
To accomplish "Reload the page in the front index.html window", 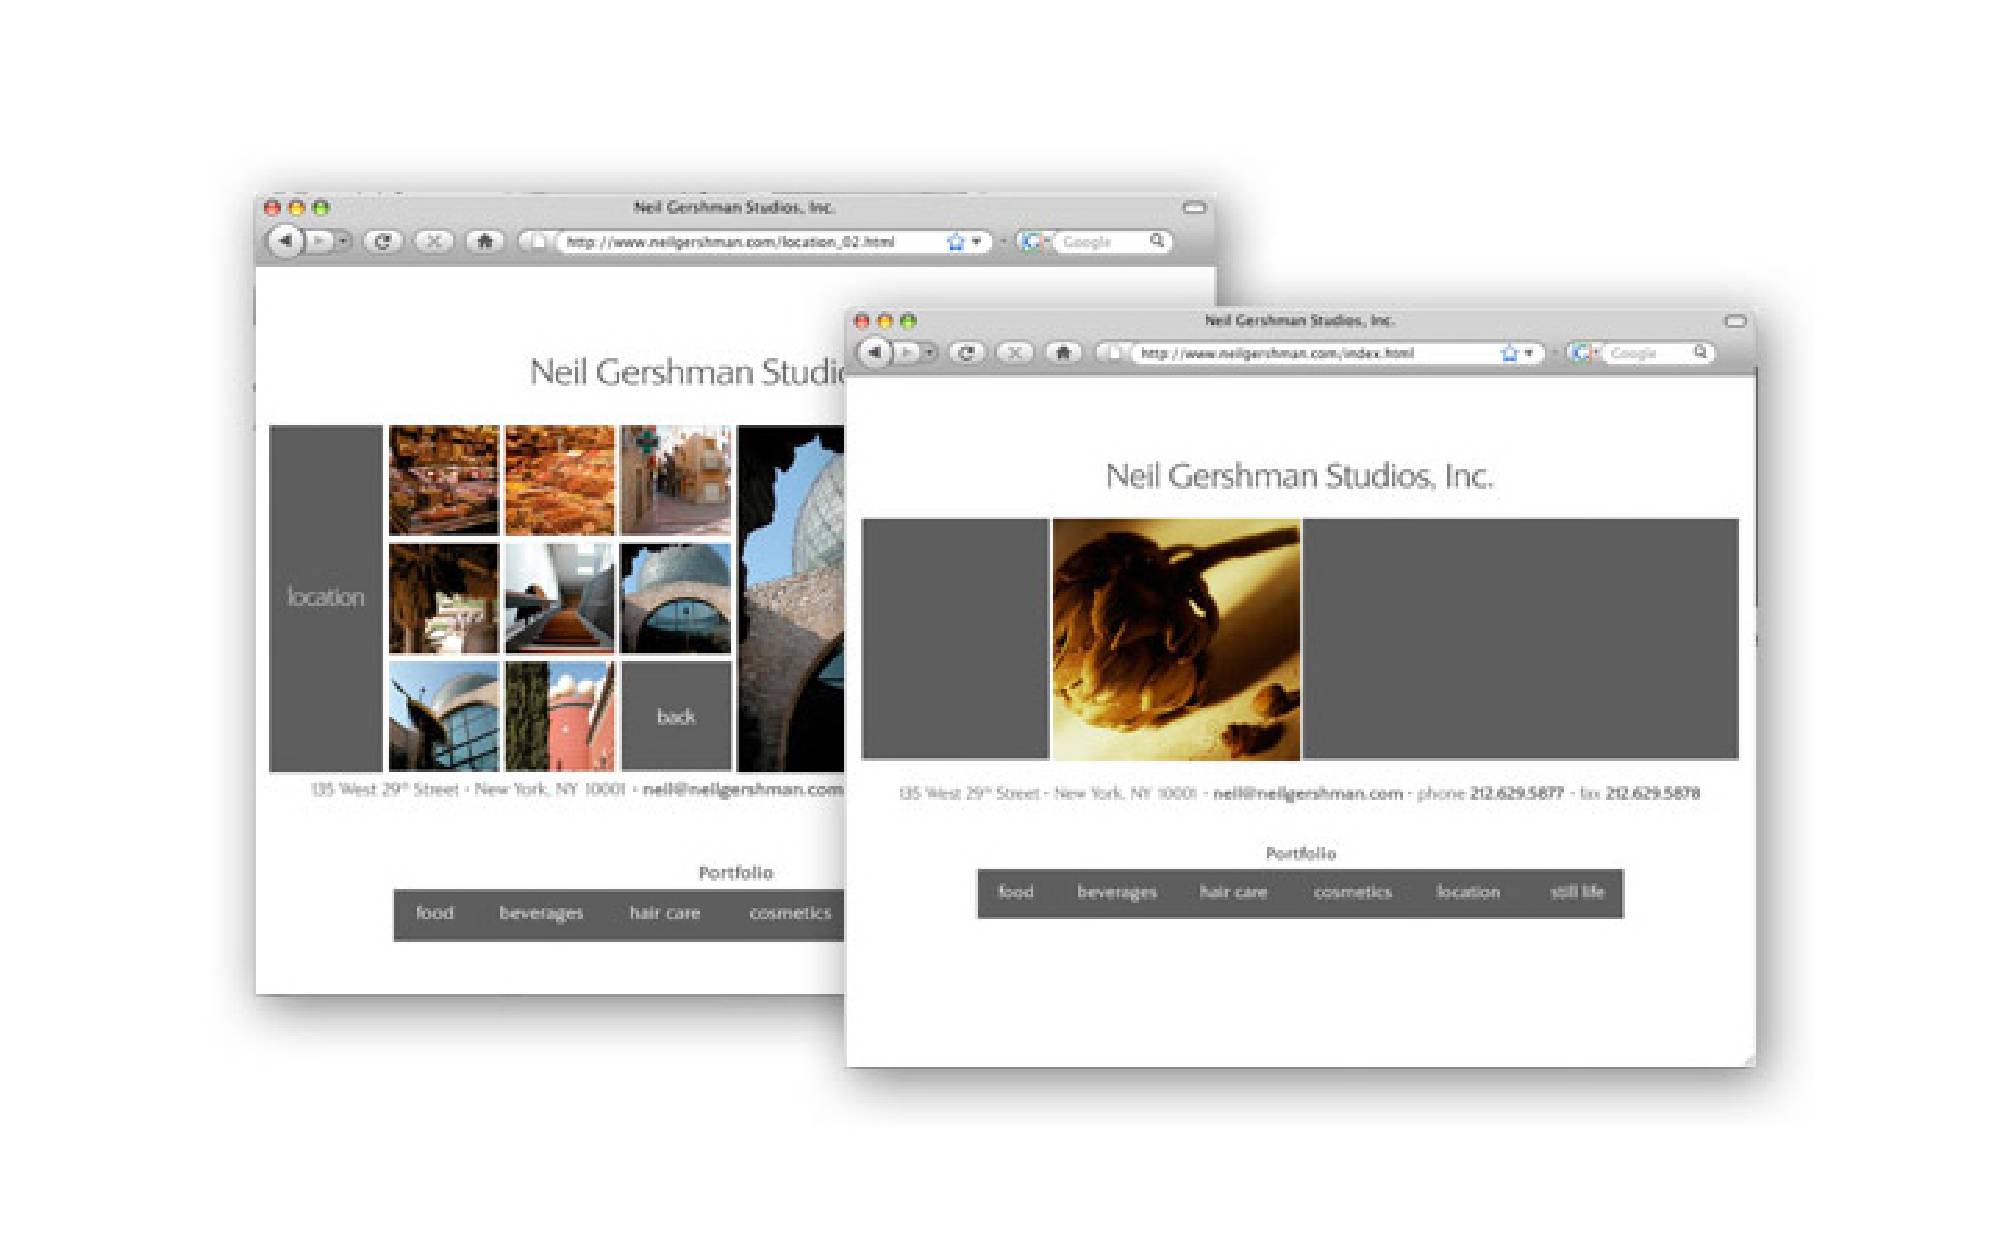I will point(966,352).
